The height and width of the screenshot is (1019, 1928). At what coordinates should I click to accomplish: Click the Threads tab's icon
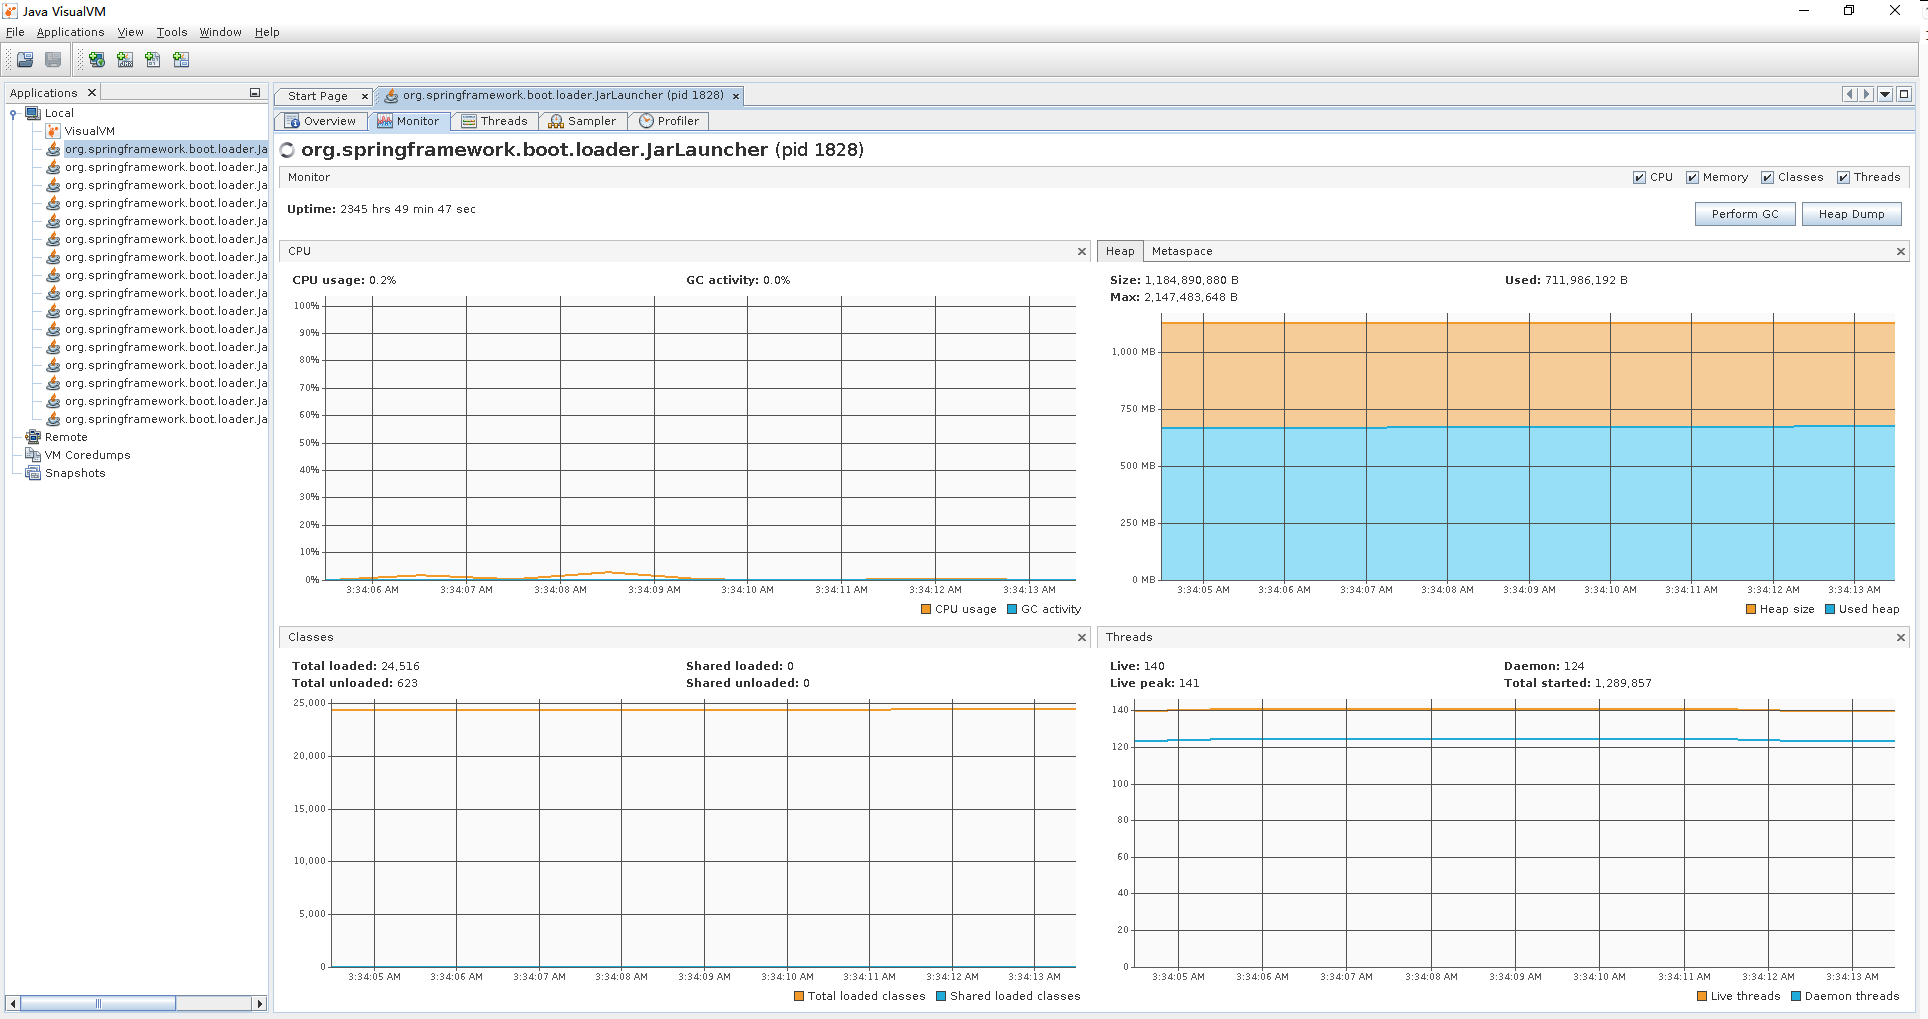[468, 121]
